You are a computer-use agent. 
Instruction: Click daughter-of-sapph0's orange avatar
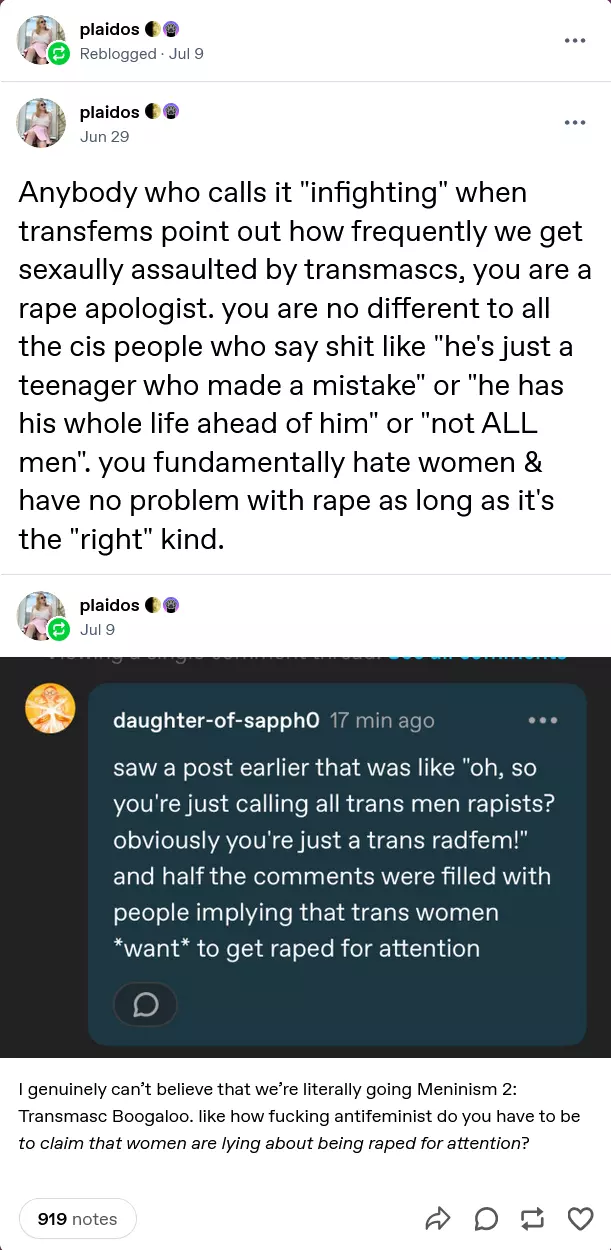tap(50, 708)
